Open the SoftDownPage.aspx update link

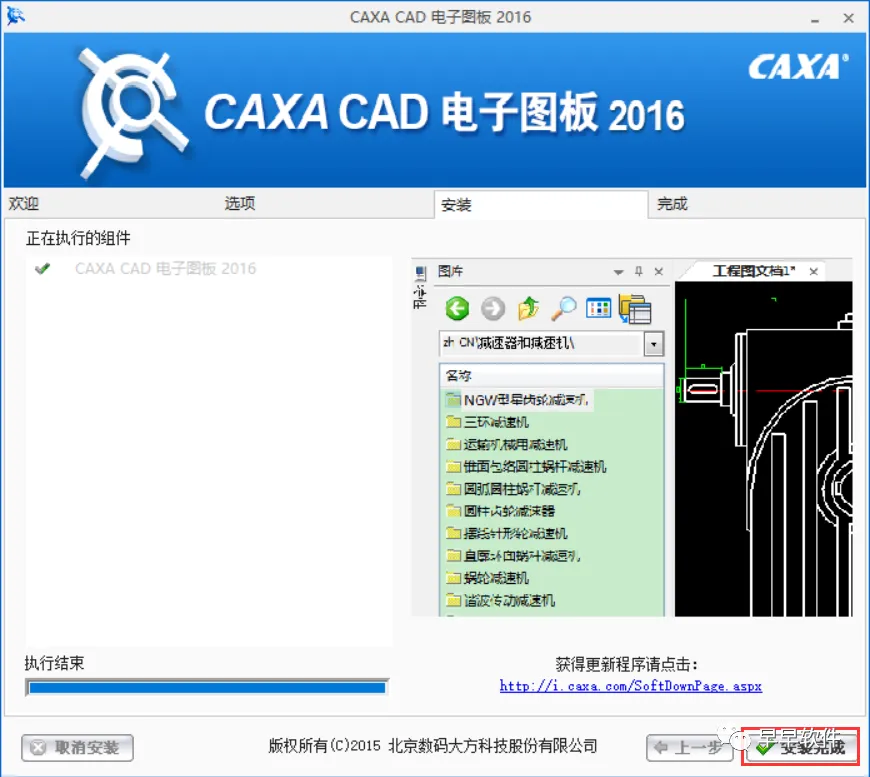630,686
